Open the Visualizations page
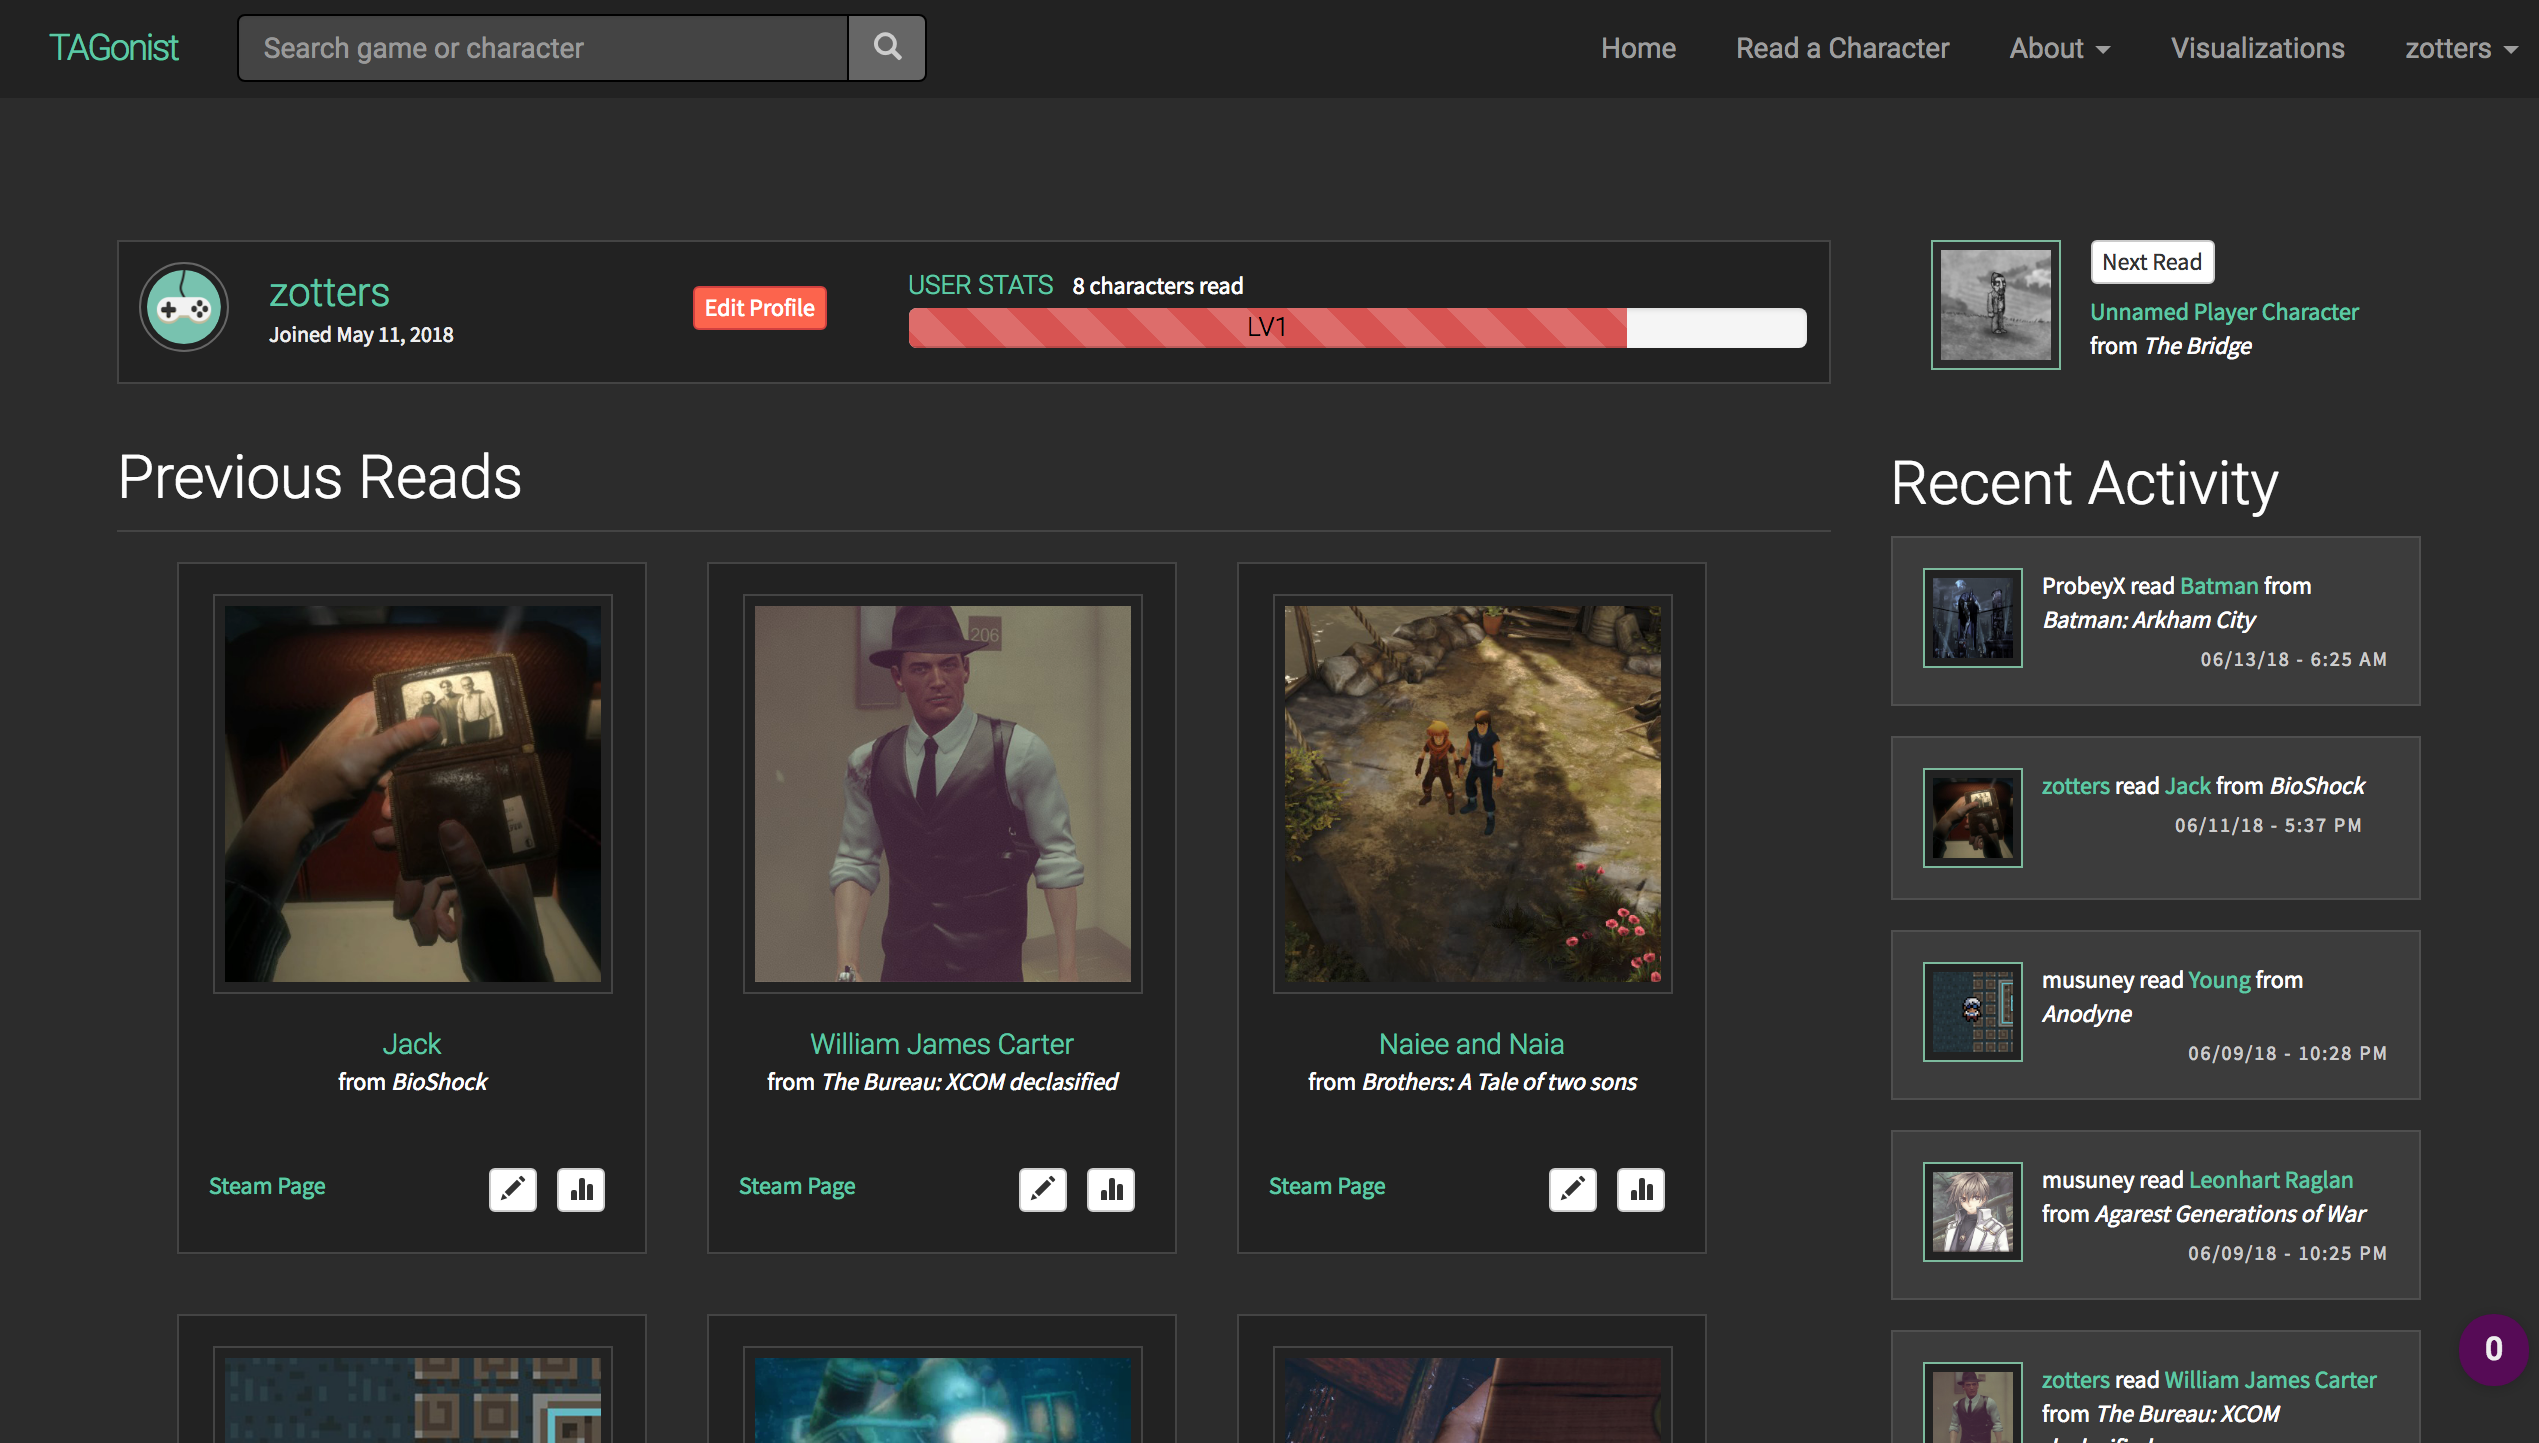 2257,48
